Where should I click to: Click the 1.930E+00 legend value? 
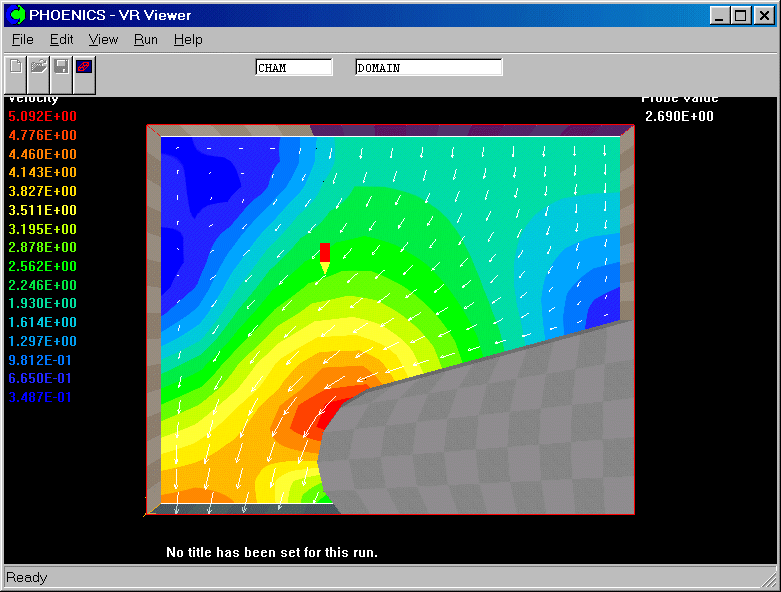pyautogui.click(x=42, y=304)
